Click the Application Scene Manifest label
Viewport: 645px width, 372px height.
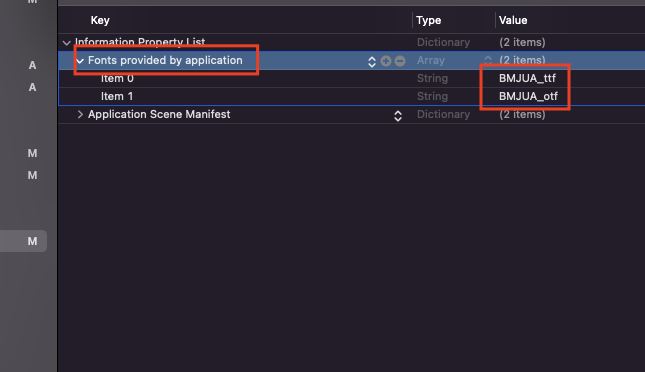coord(159,114)
